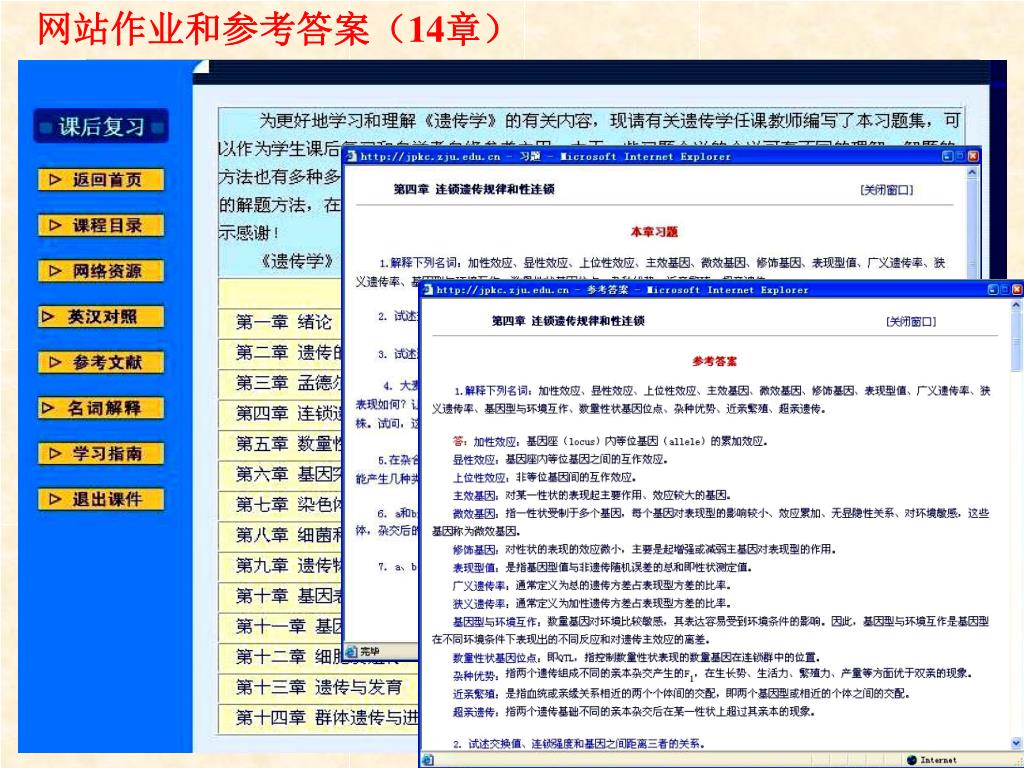
Task: Select chapter row starting with 第八章
Action: coord(281,535)
